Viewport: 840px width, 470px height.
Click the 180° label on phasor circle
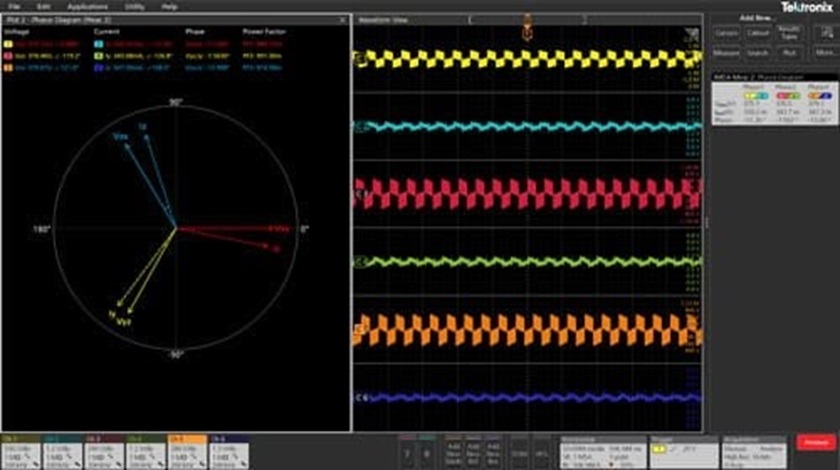[42, 229]
